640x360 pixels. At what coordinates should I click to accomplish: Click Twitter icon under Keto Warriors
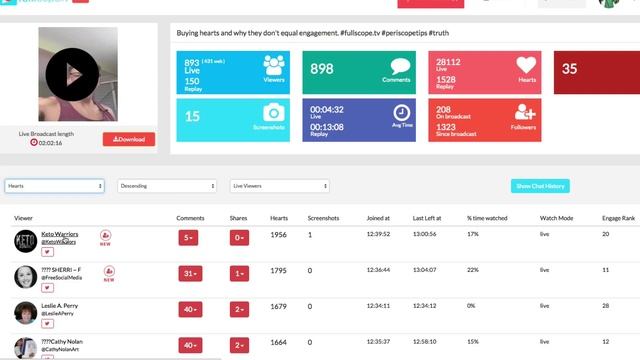47,252
